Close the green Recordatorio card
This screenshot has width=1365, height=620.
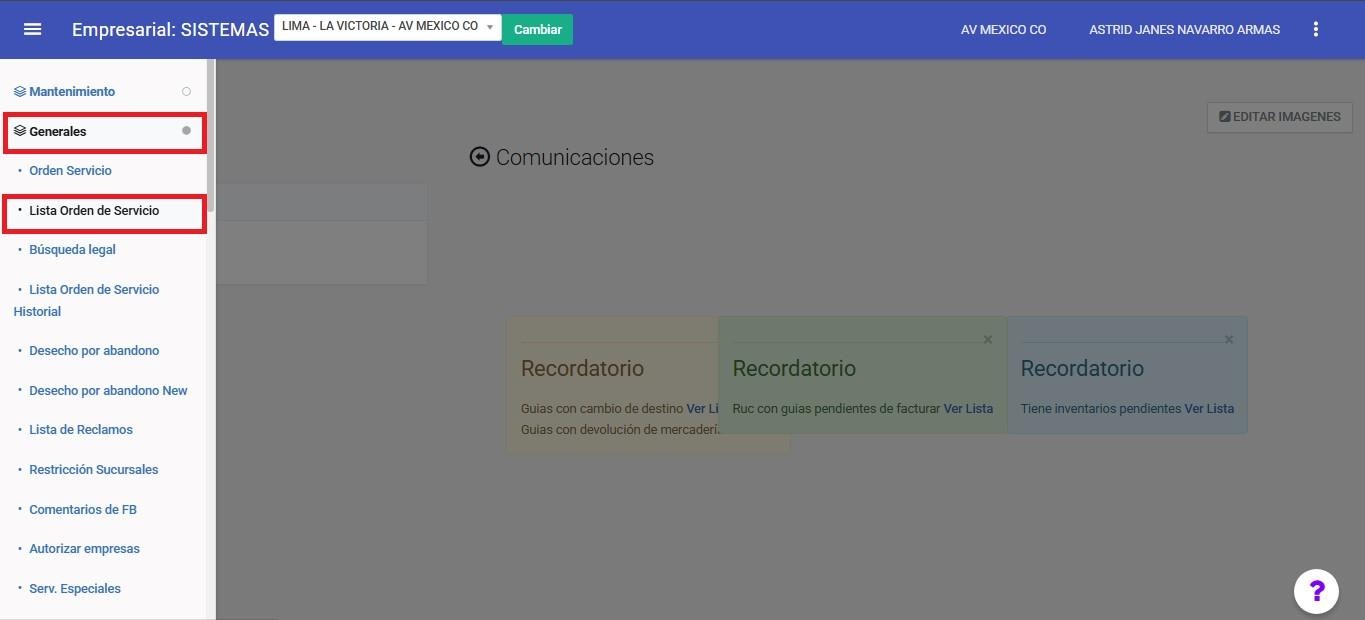click(988, 340)
